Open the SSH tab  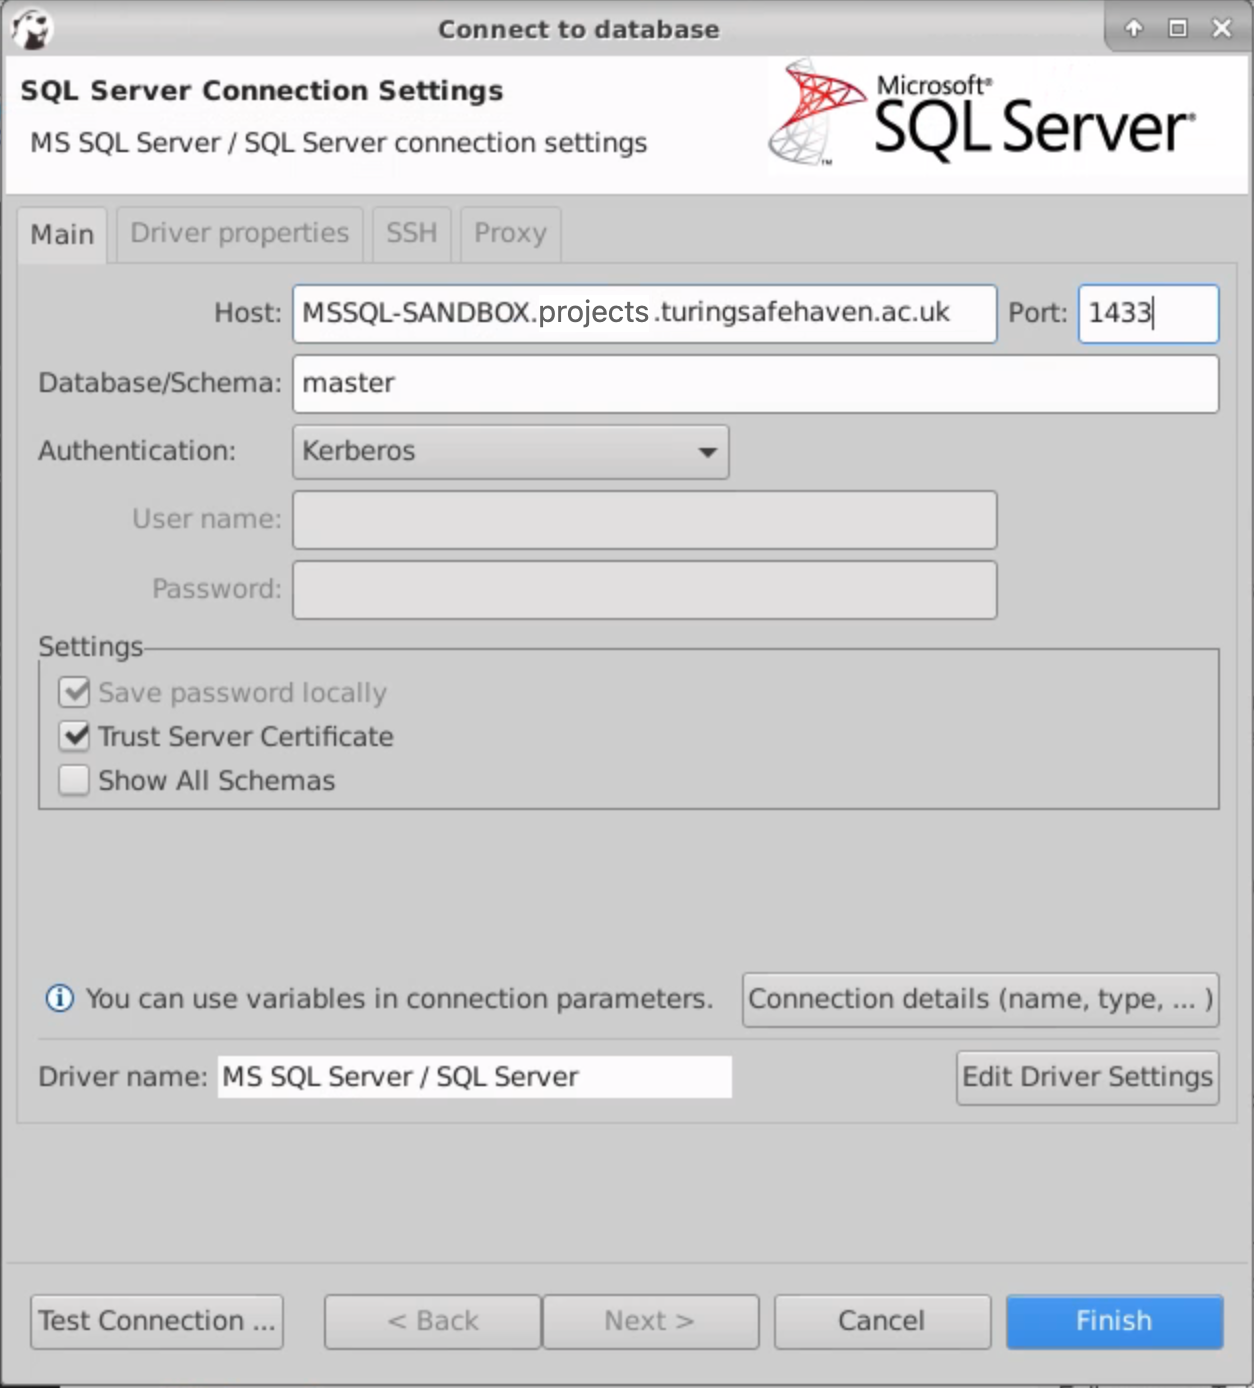tap(412, 234)
